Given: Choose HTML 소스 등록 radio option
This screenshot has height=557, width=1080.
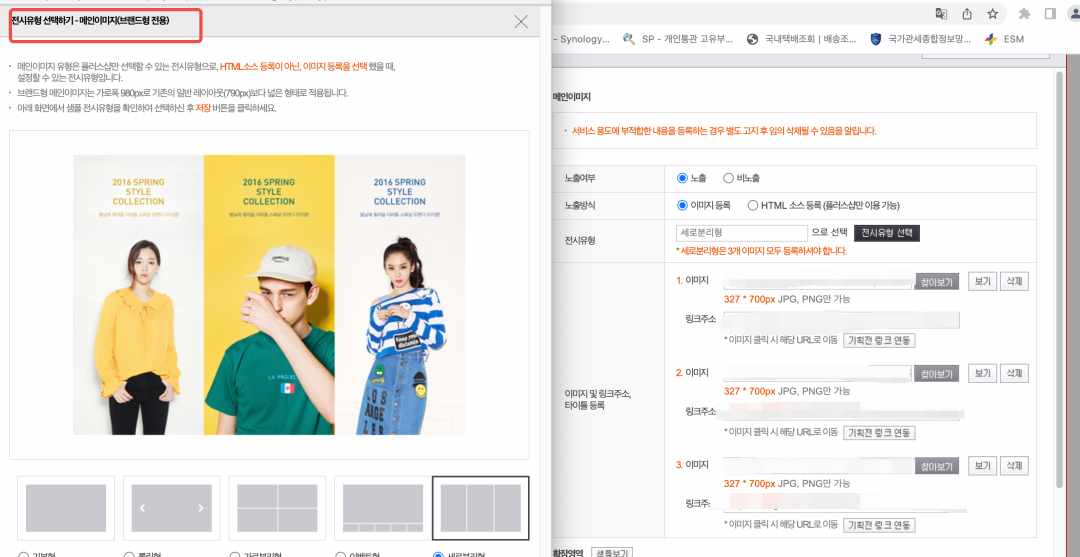Looking at the screenshot, I should pos(753,205).
